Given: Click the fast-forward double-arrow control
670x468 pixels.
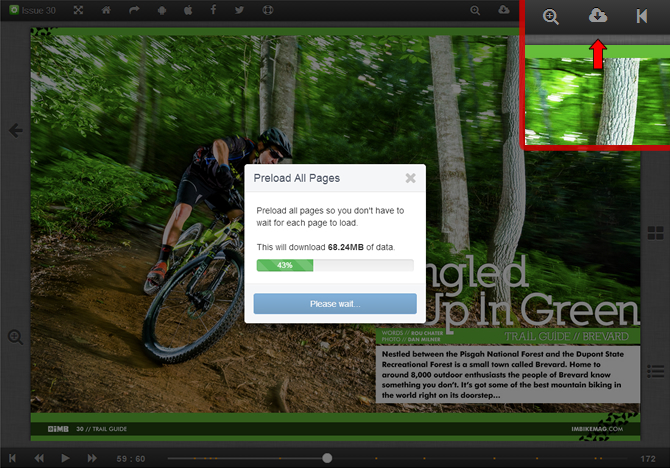Looking at the screenshot, I should point(92,458).
